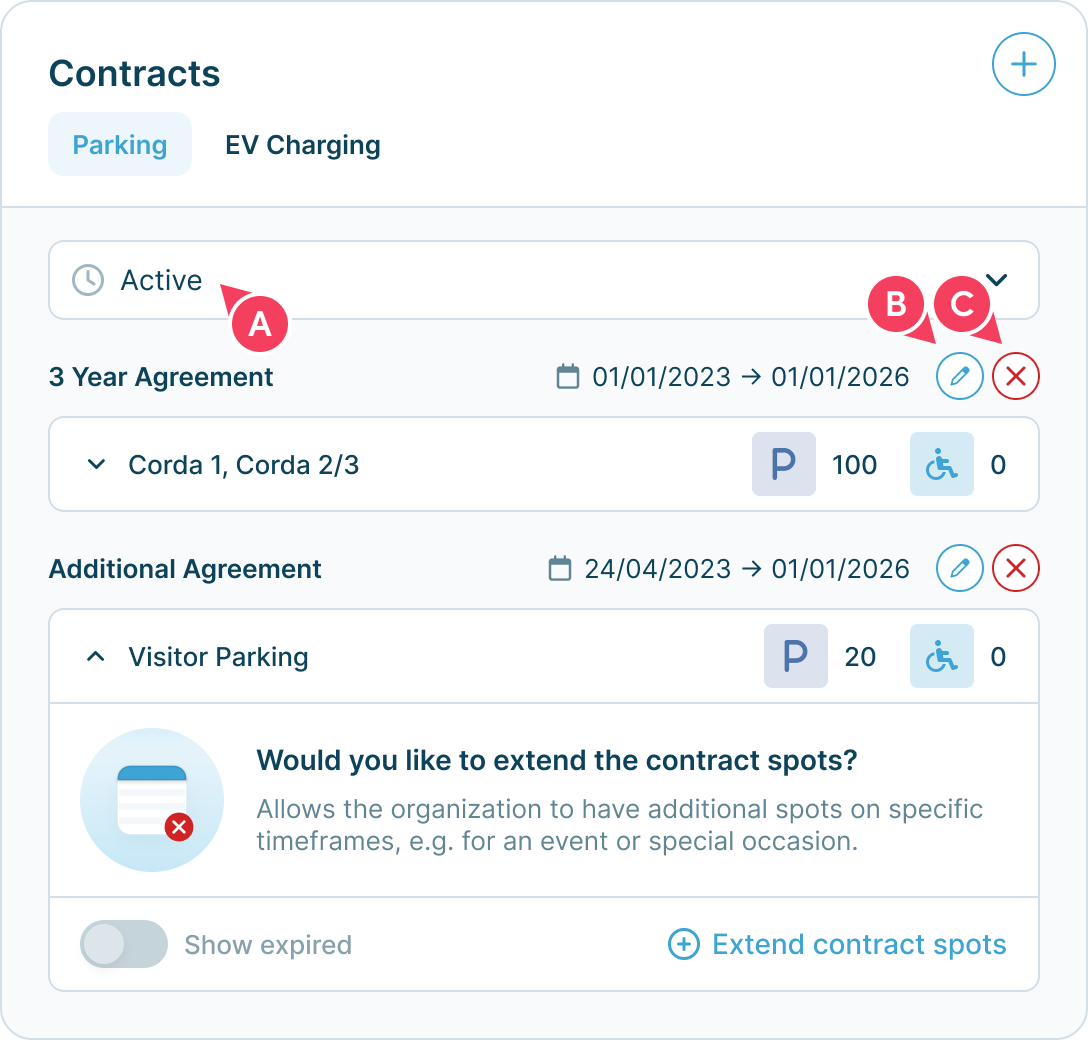Select the Parking tab
1088x1040 pixels.
(119, 144)
